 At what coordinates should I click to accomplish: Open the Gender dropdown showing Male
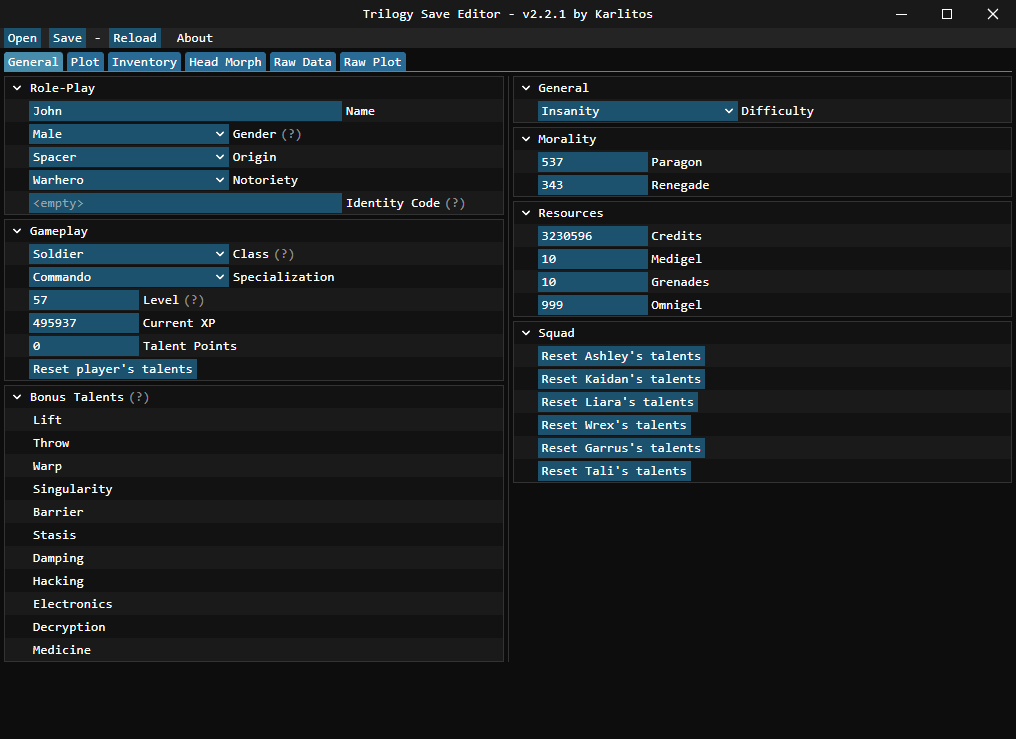coord(129,134)
